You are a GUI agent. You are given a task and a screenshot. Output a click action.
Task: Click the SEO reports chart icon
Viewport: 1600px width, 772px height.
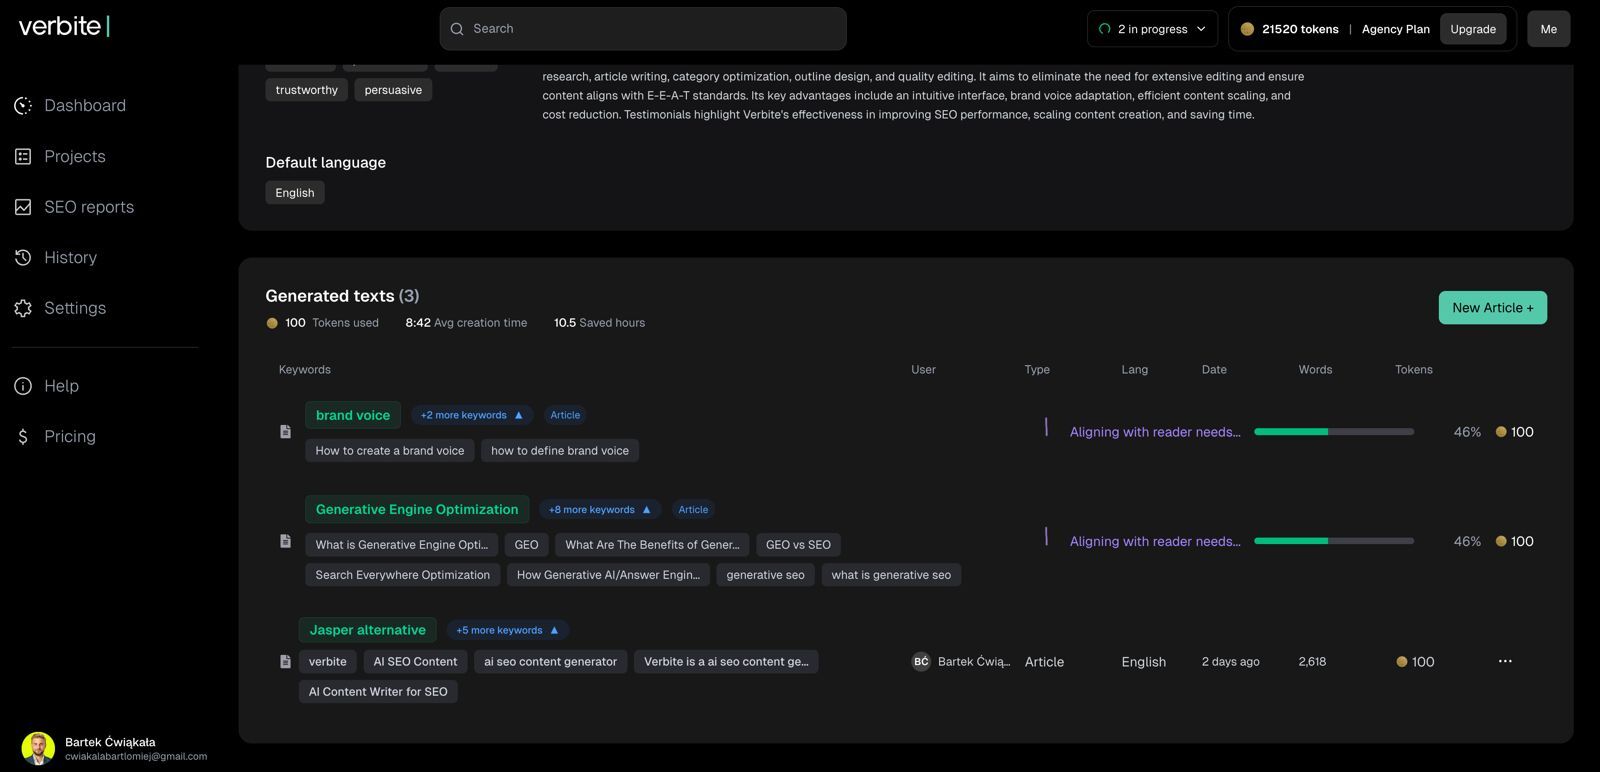23,207
